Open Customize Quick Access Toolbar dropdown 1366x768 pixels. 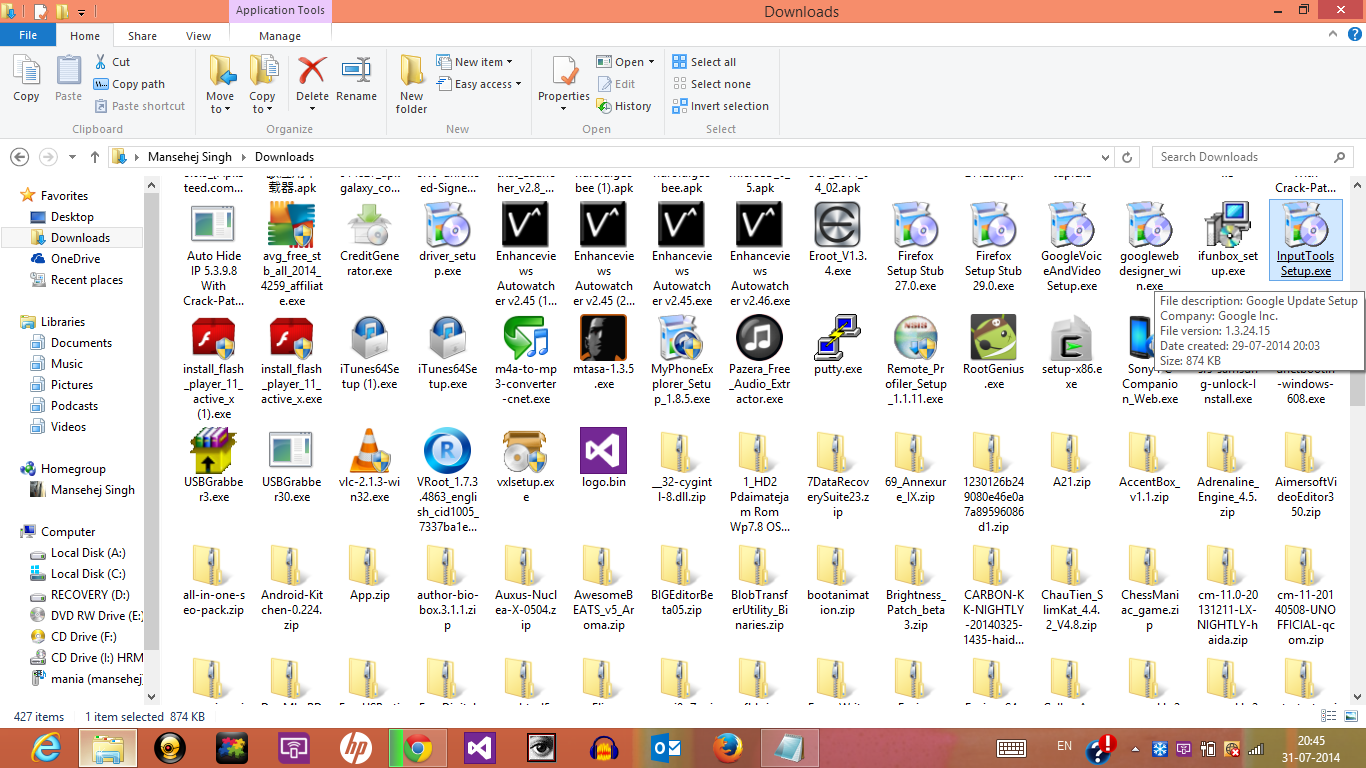(x=81, y=12)
